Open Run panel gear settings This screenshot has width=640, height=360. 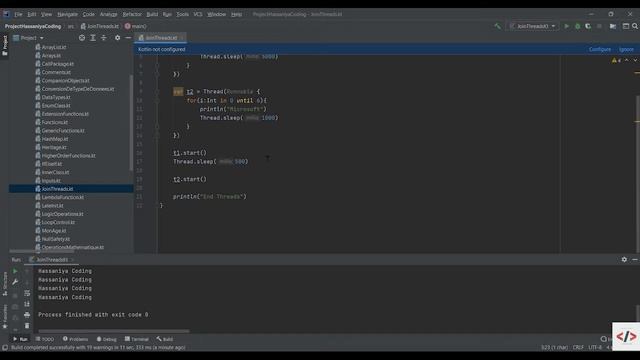624,260
